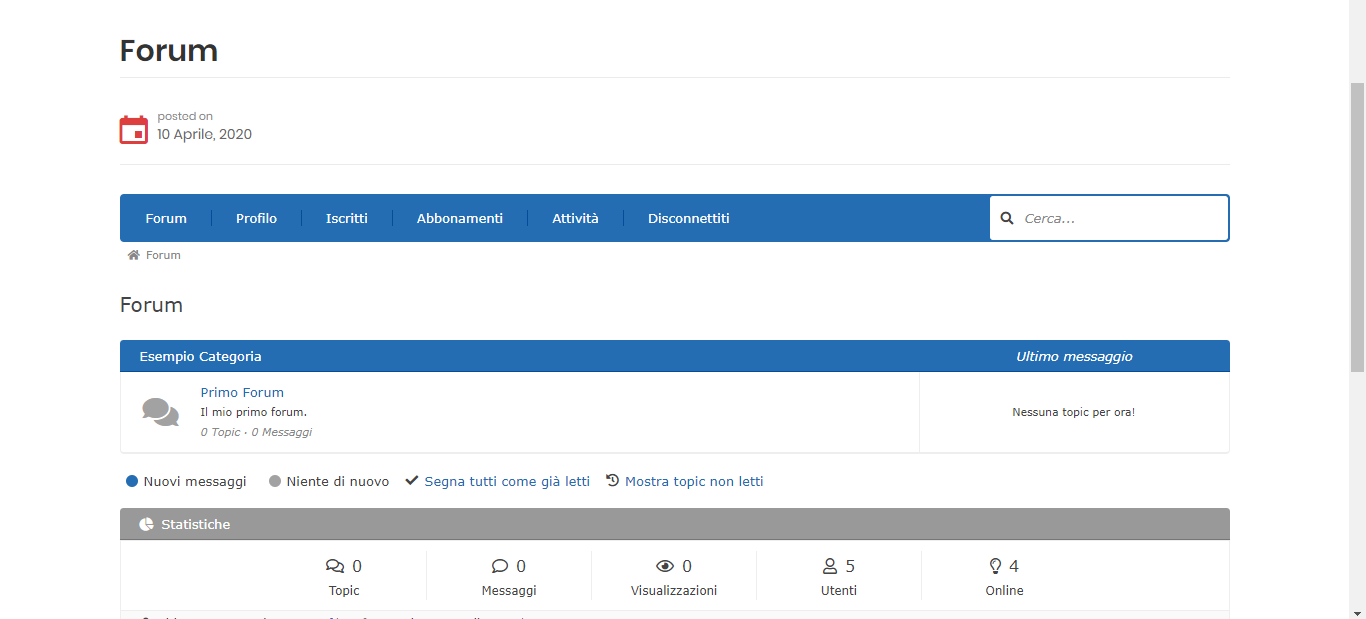The image size is (1366, 619).
Task: Click the pie chart icon in Statistiche header
Action: pyautogui.click(x=147, y=524)
